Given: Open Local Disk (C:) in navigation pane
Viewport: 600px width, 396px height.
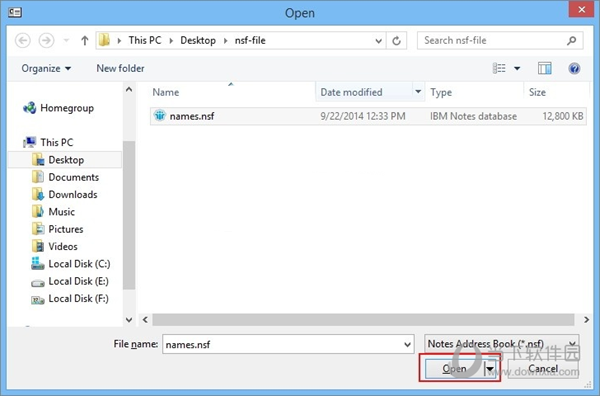Looking at the screenshot, I should (x=79, y=264).
